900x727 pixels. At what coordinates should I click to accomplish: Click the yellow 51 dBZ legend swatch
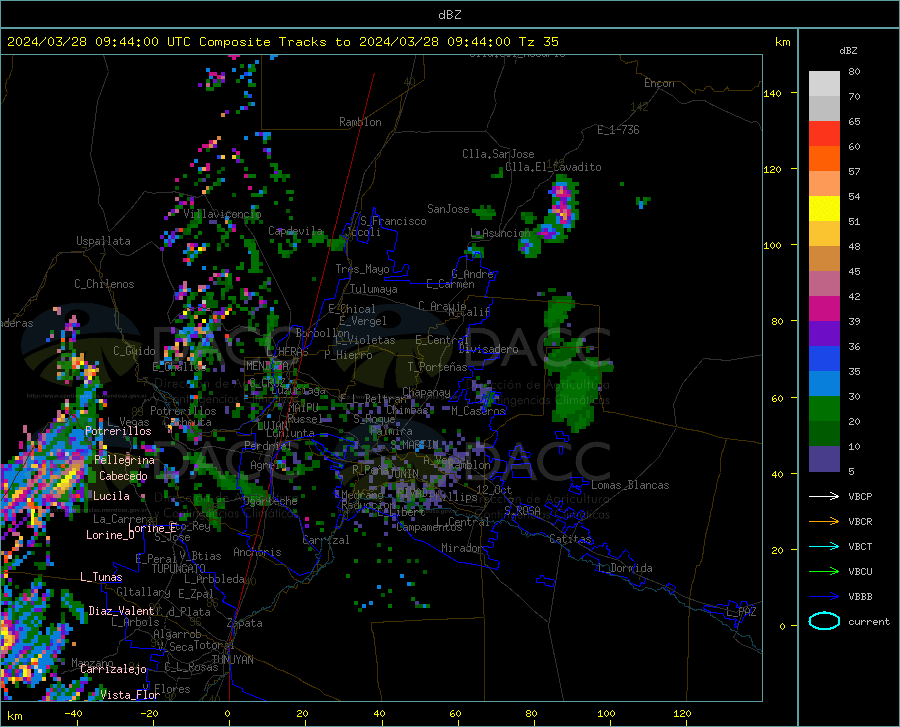point(824,209)
